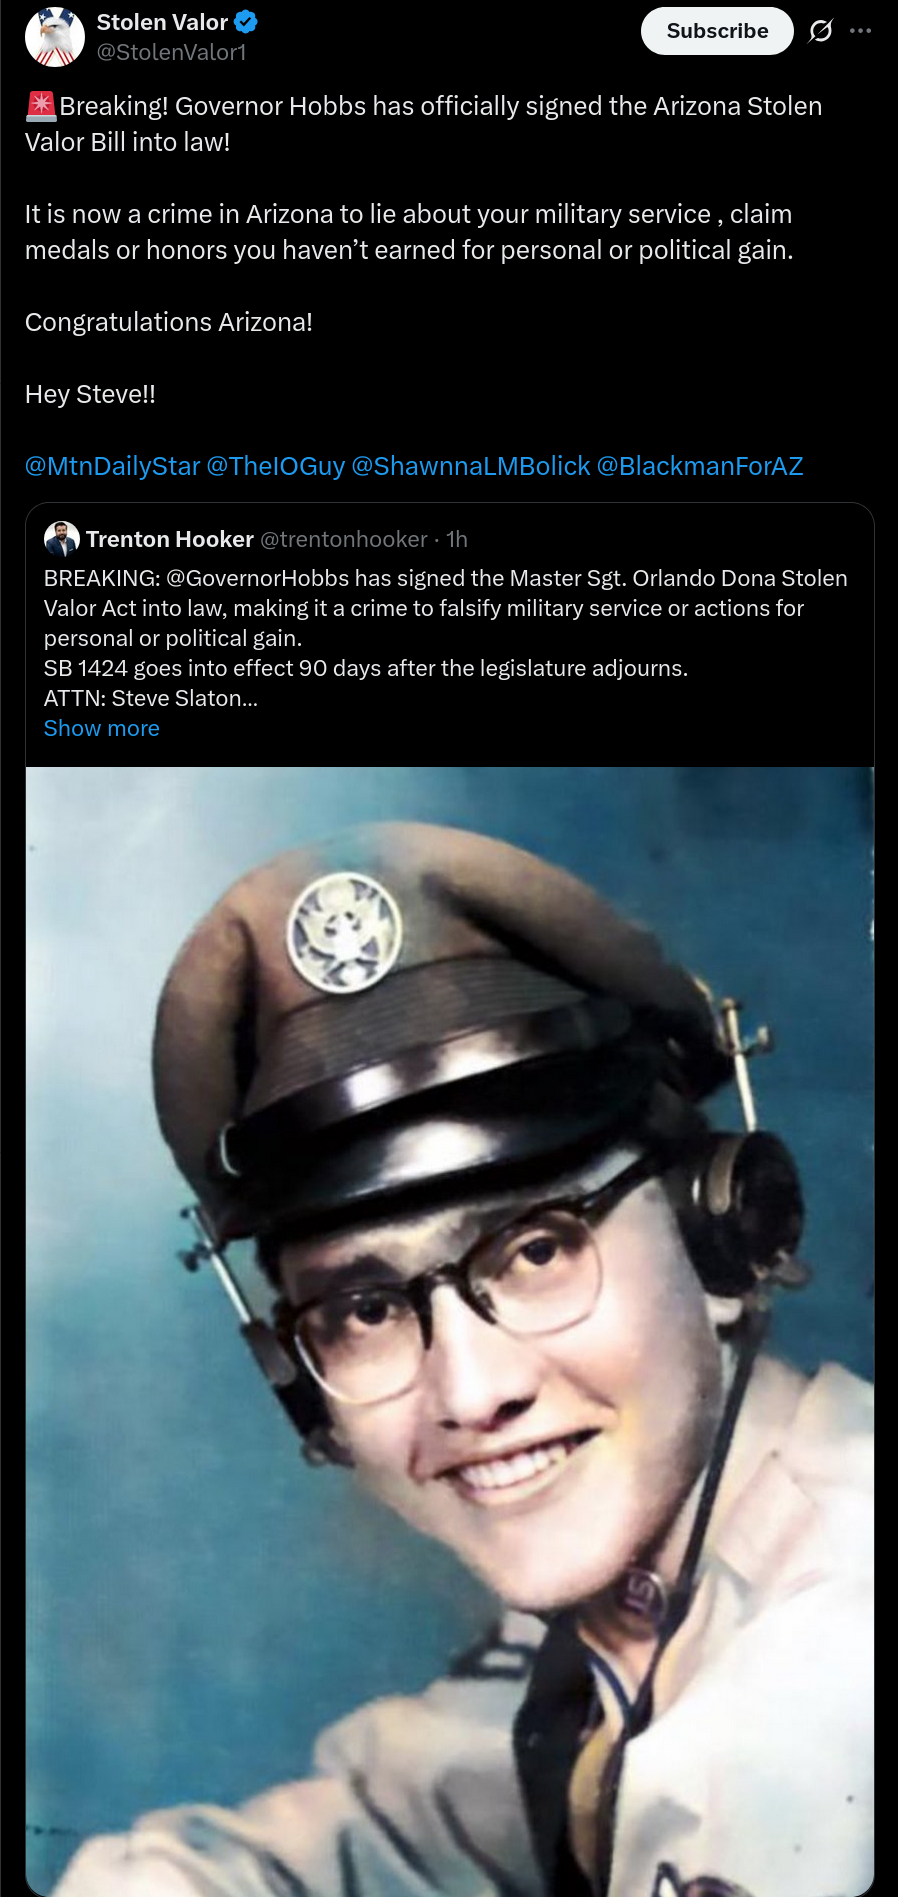Click Trenton Hooker's small avatar in quoted post
The width and height of the screenshot is (898, 1897).
pos(62,539)
